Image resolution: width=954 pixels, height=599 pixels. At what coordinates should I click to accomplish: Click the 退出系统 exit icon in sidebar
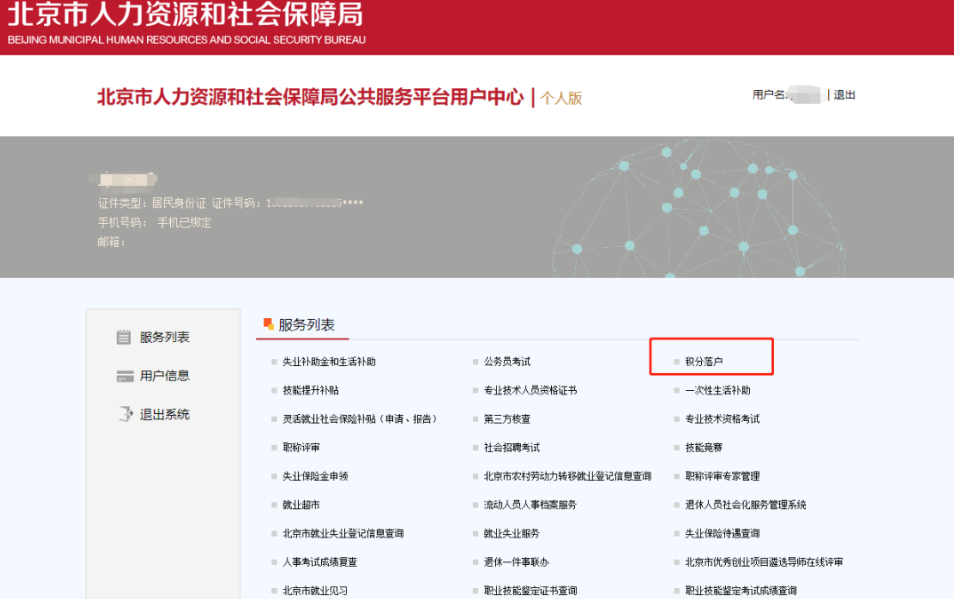(125, 414)
